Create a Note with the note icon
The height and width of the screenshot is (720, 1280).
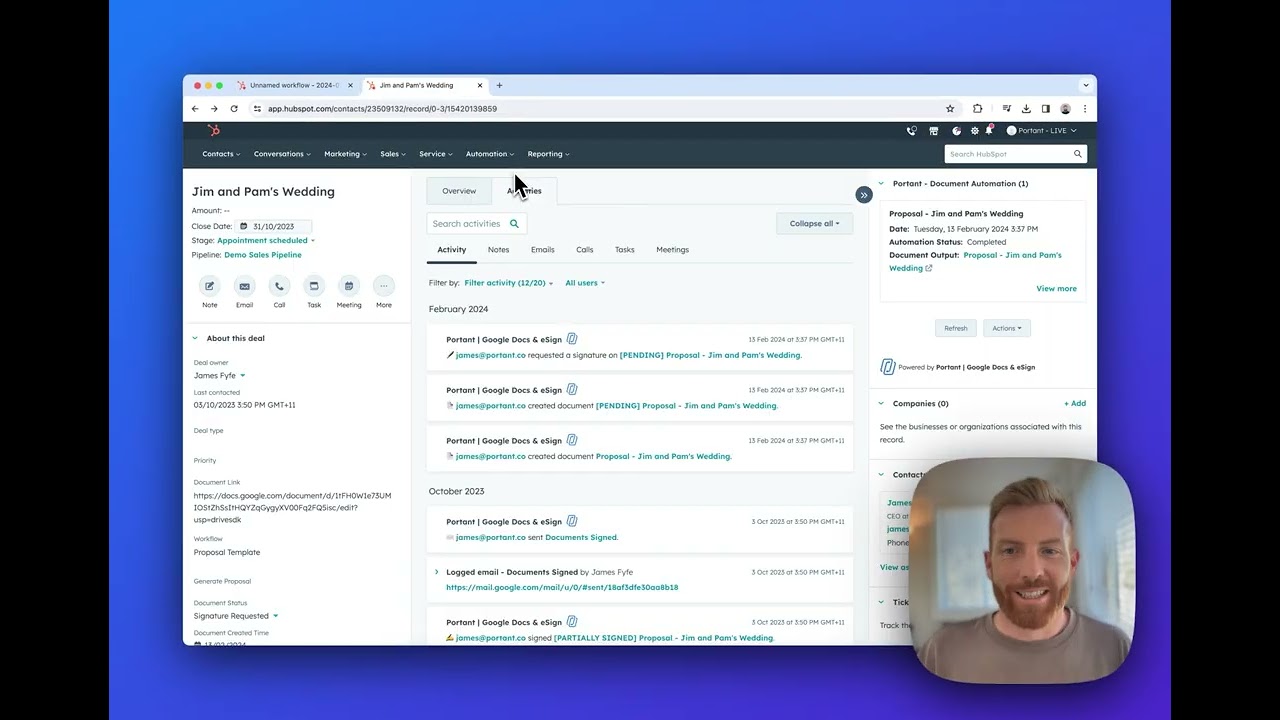pyautogui.click(x=209, y=286)
